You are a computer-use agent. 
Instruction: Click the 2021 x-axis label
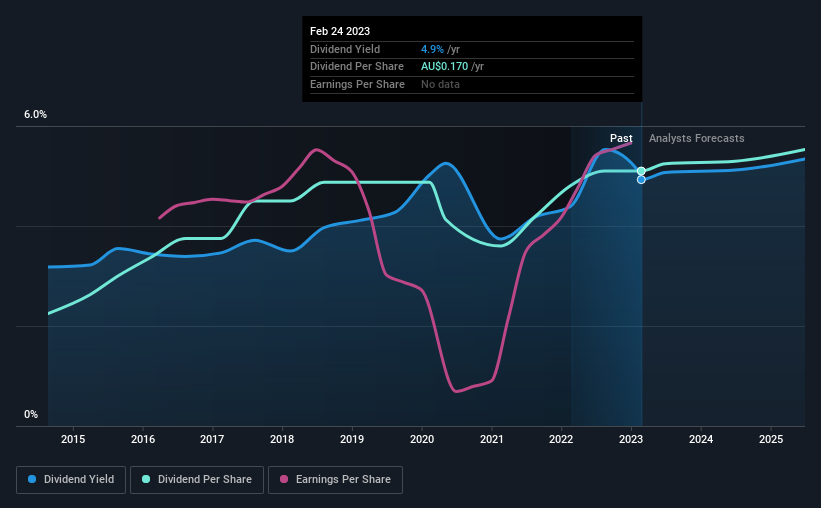[x=492, y=439]
